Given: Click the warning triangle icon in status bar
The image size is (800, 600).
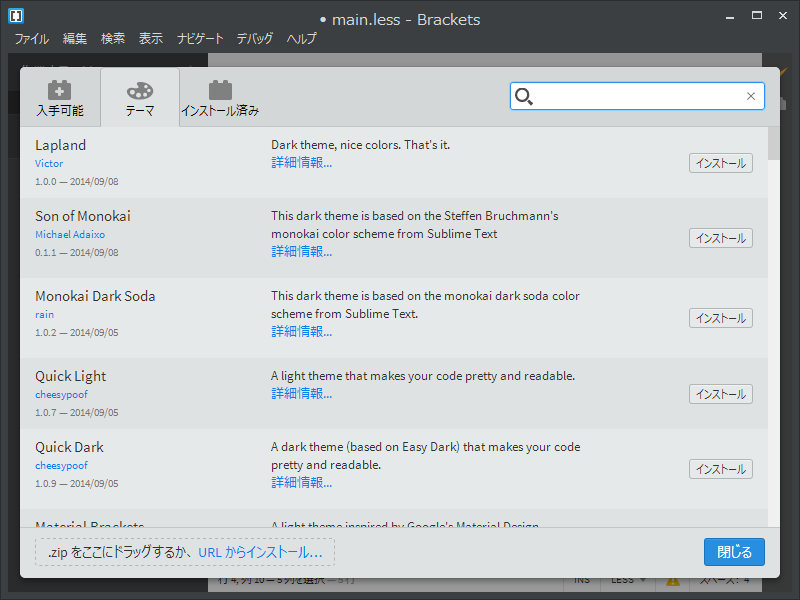Looking at the screenshot, I should pyautogui.click(x=672, y=581).
